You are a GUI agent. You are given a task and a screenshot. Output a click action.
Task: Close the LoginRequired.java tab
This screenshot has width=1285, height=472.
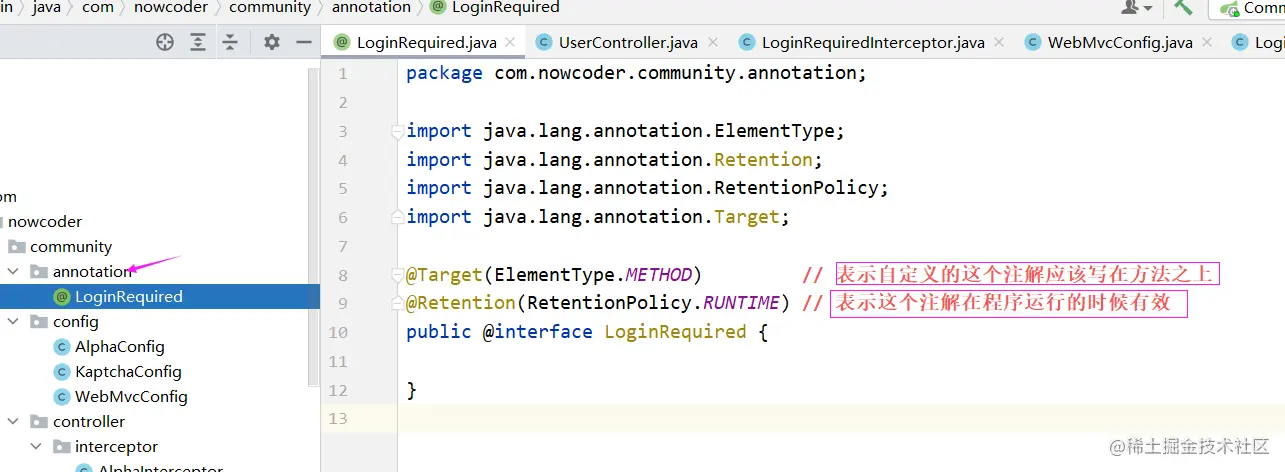pos(511,42)
